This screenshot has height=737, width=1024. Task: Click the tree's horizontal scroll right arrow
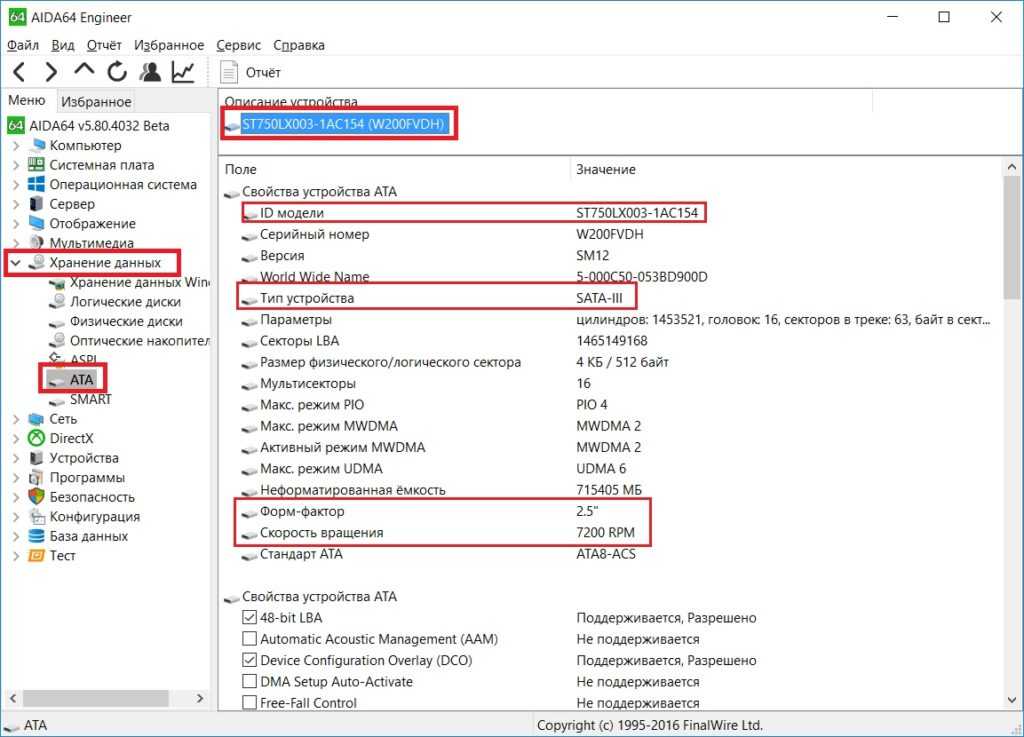pos(200,698)
